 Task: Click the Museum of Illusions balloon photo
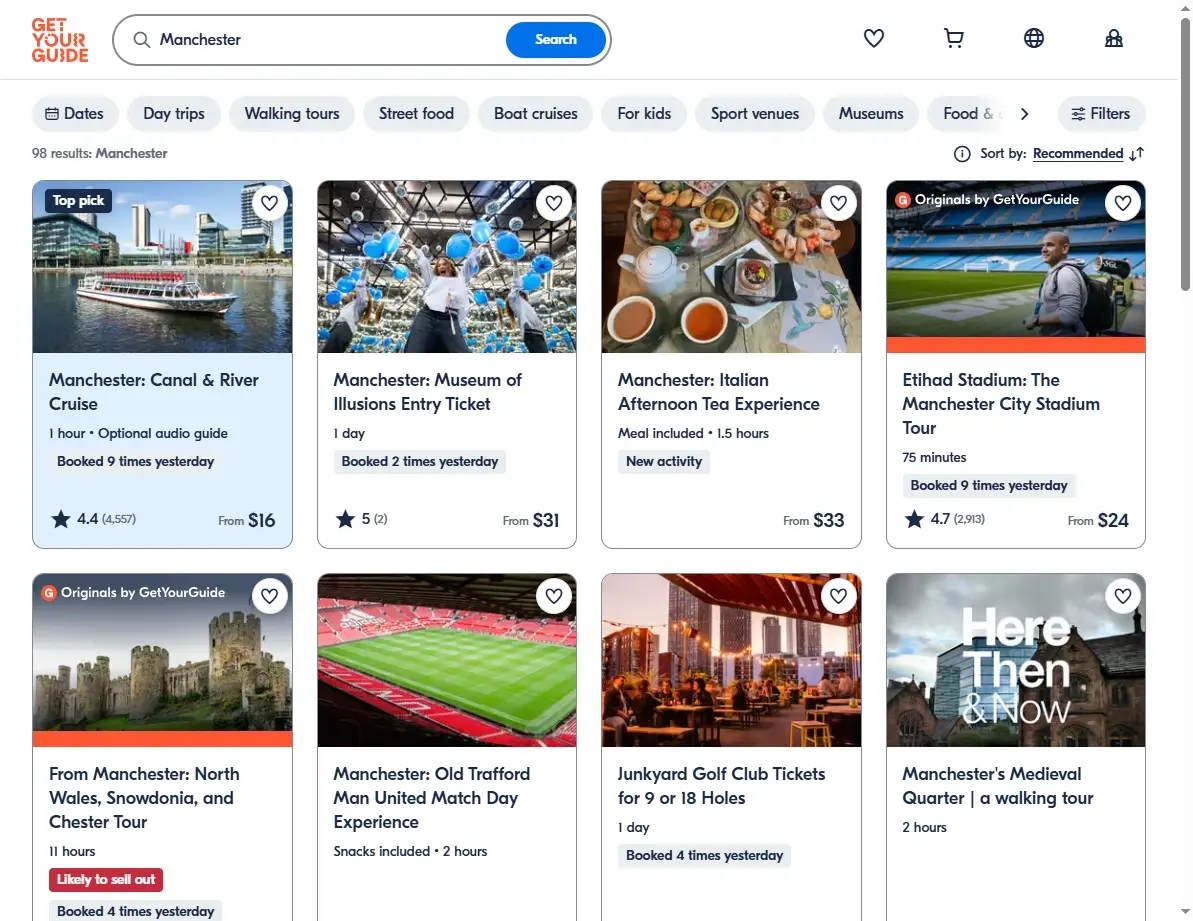(x=447, y=267)
